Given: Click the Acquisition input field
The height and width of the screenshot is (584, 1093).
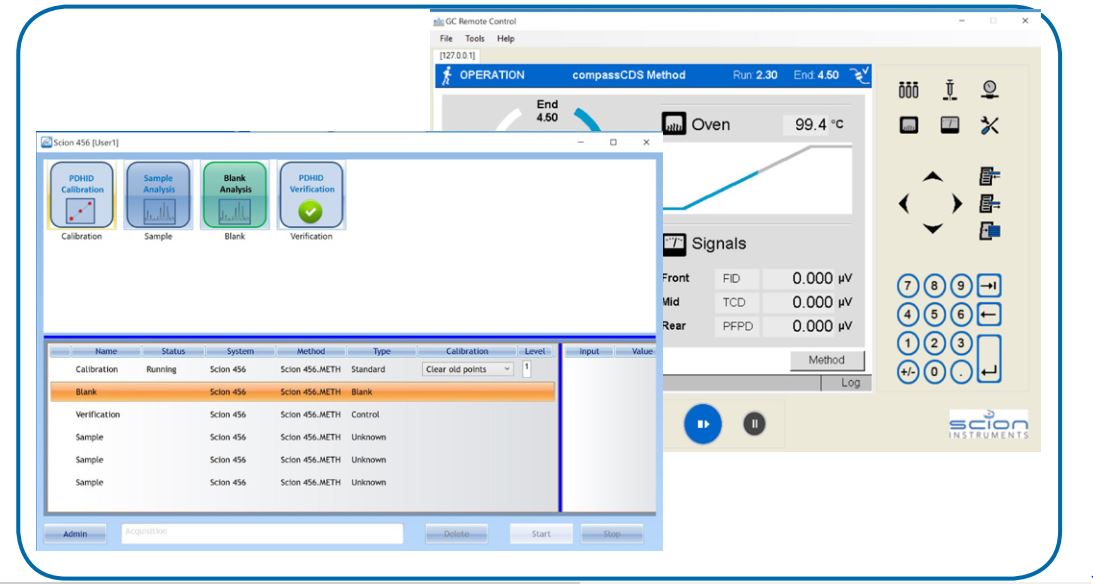Looking at the screenshot, I should 262,534.
